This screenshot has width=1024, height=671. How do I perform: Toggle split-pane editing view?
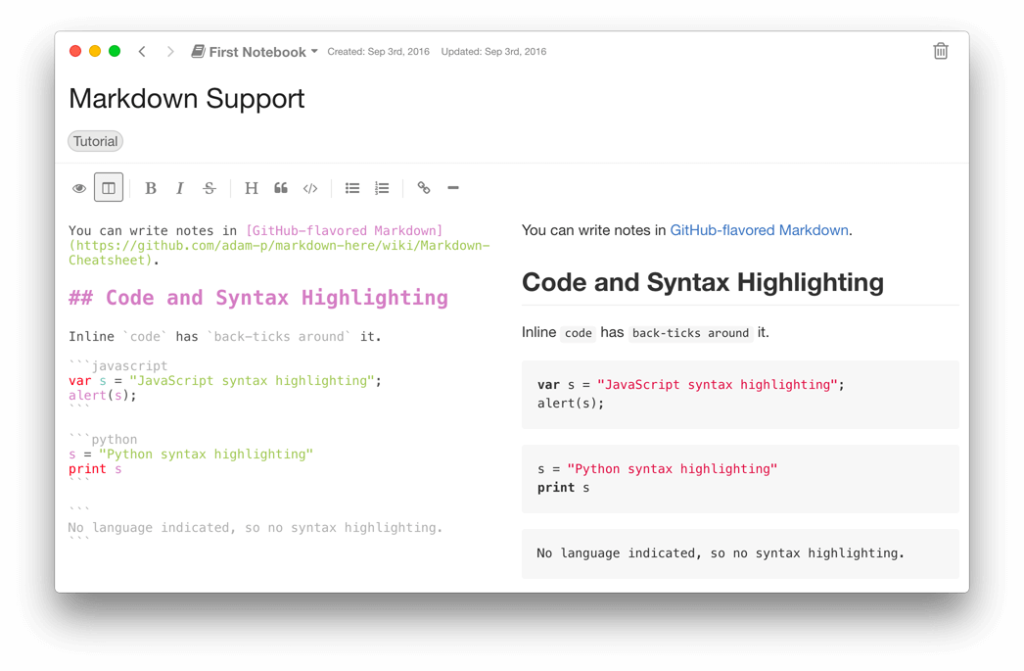[x=108, y=187]
